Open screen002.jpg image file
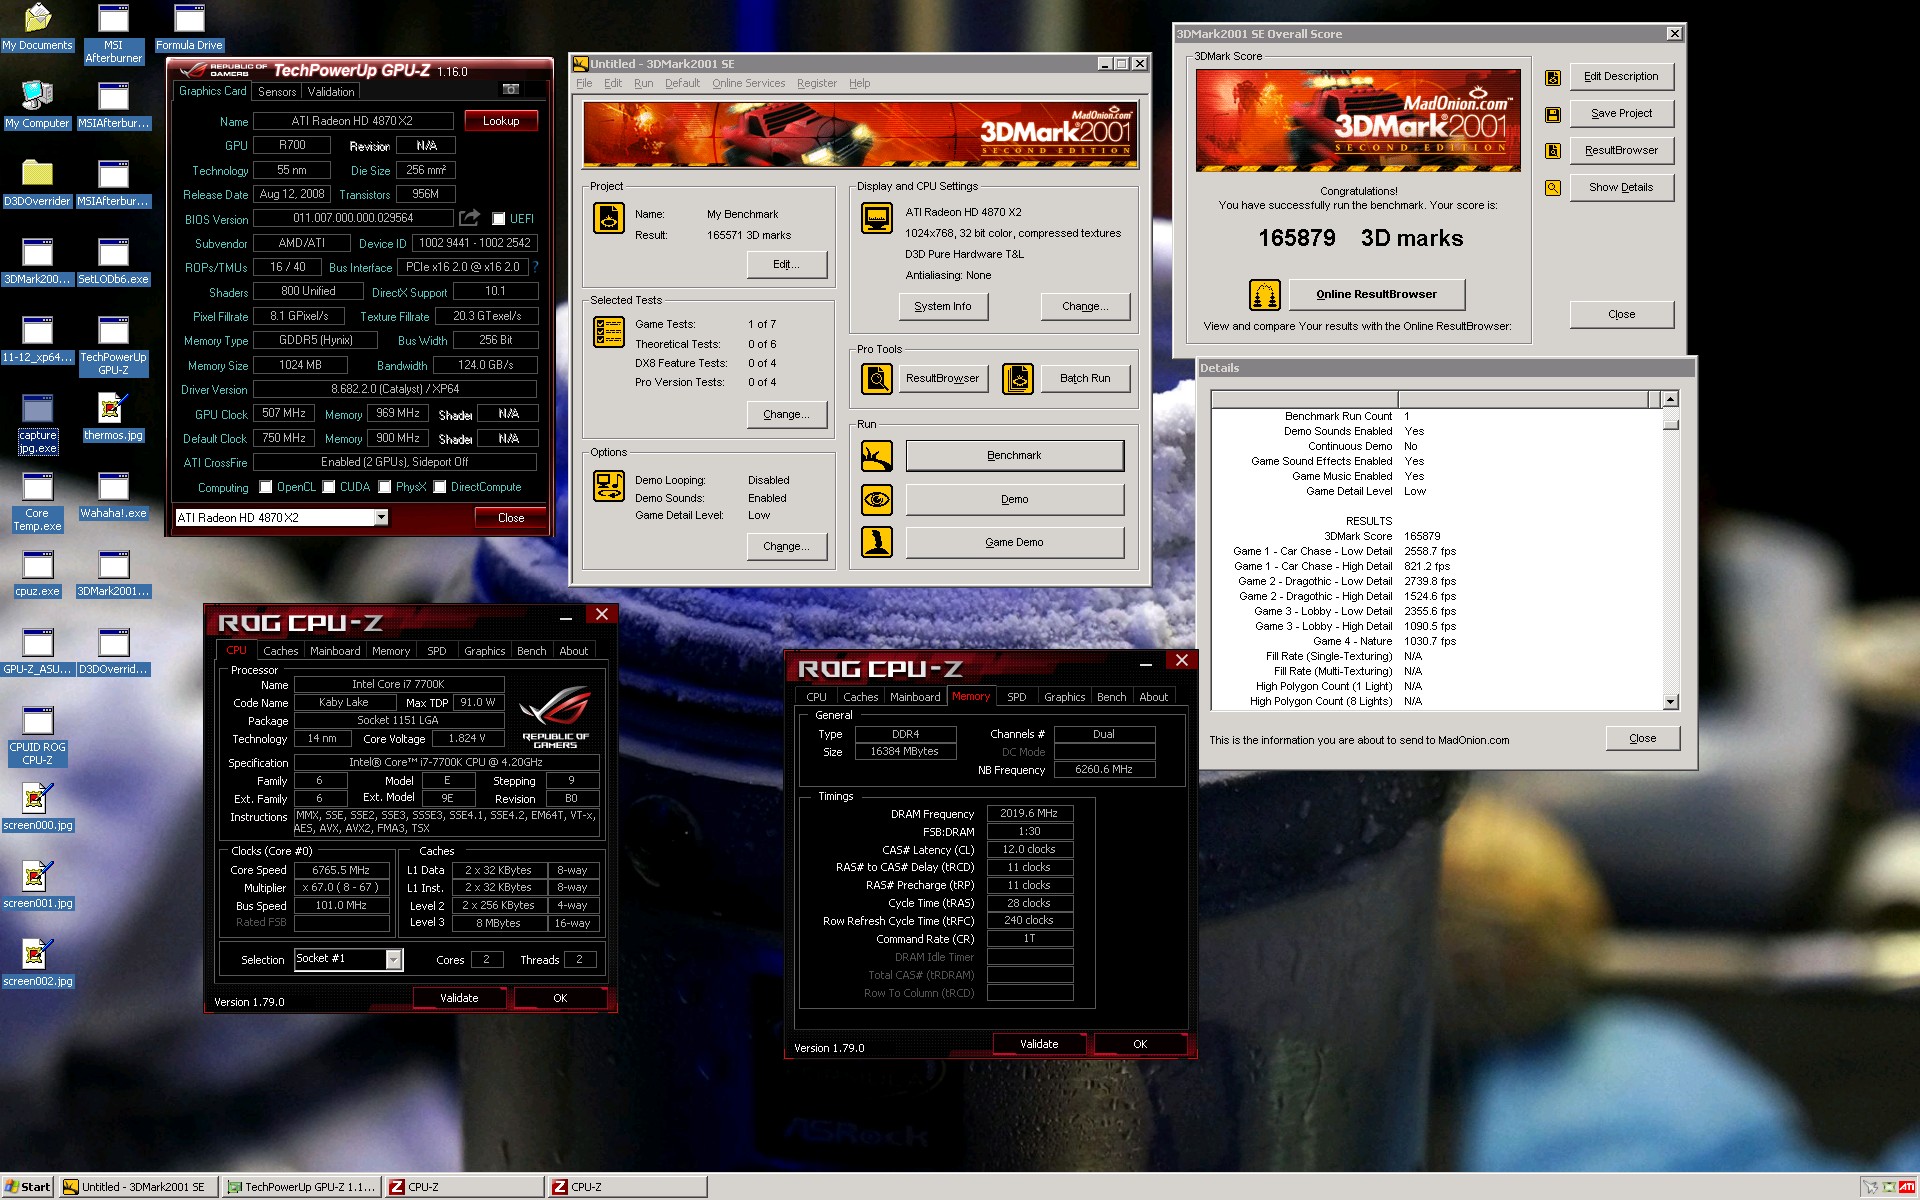Image resolution: width=1920 pixels, height=1200 pixels. (x=37, y=963)
